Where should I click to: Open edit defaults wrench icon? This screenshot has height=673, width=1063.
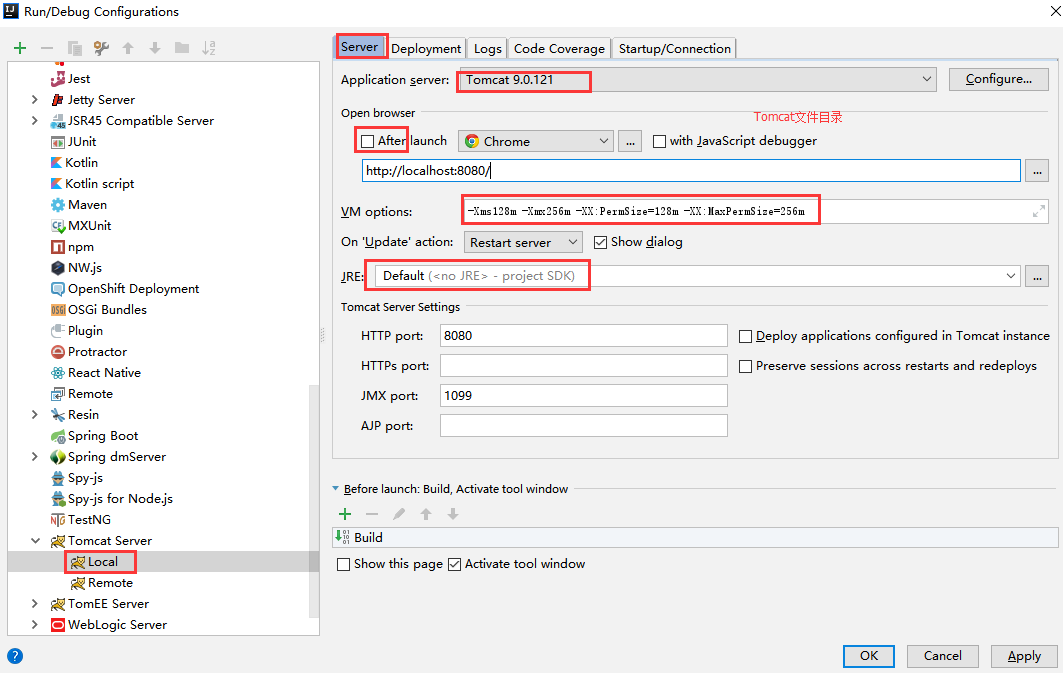click(x=102, y=48)
